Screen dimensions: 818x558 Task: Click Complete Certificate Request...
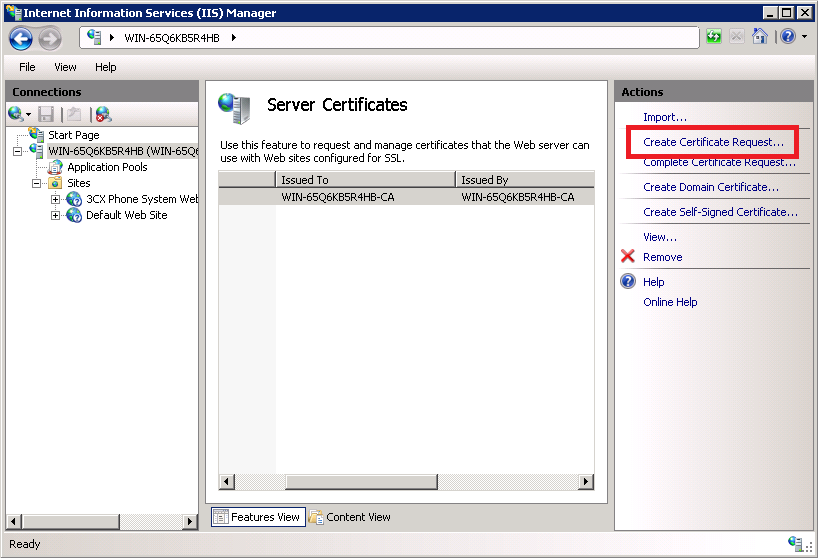719,162
